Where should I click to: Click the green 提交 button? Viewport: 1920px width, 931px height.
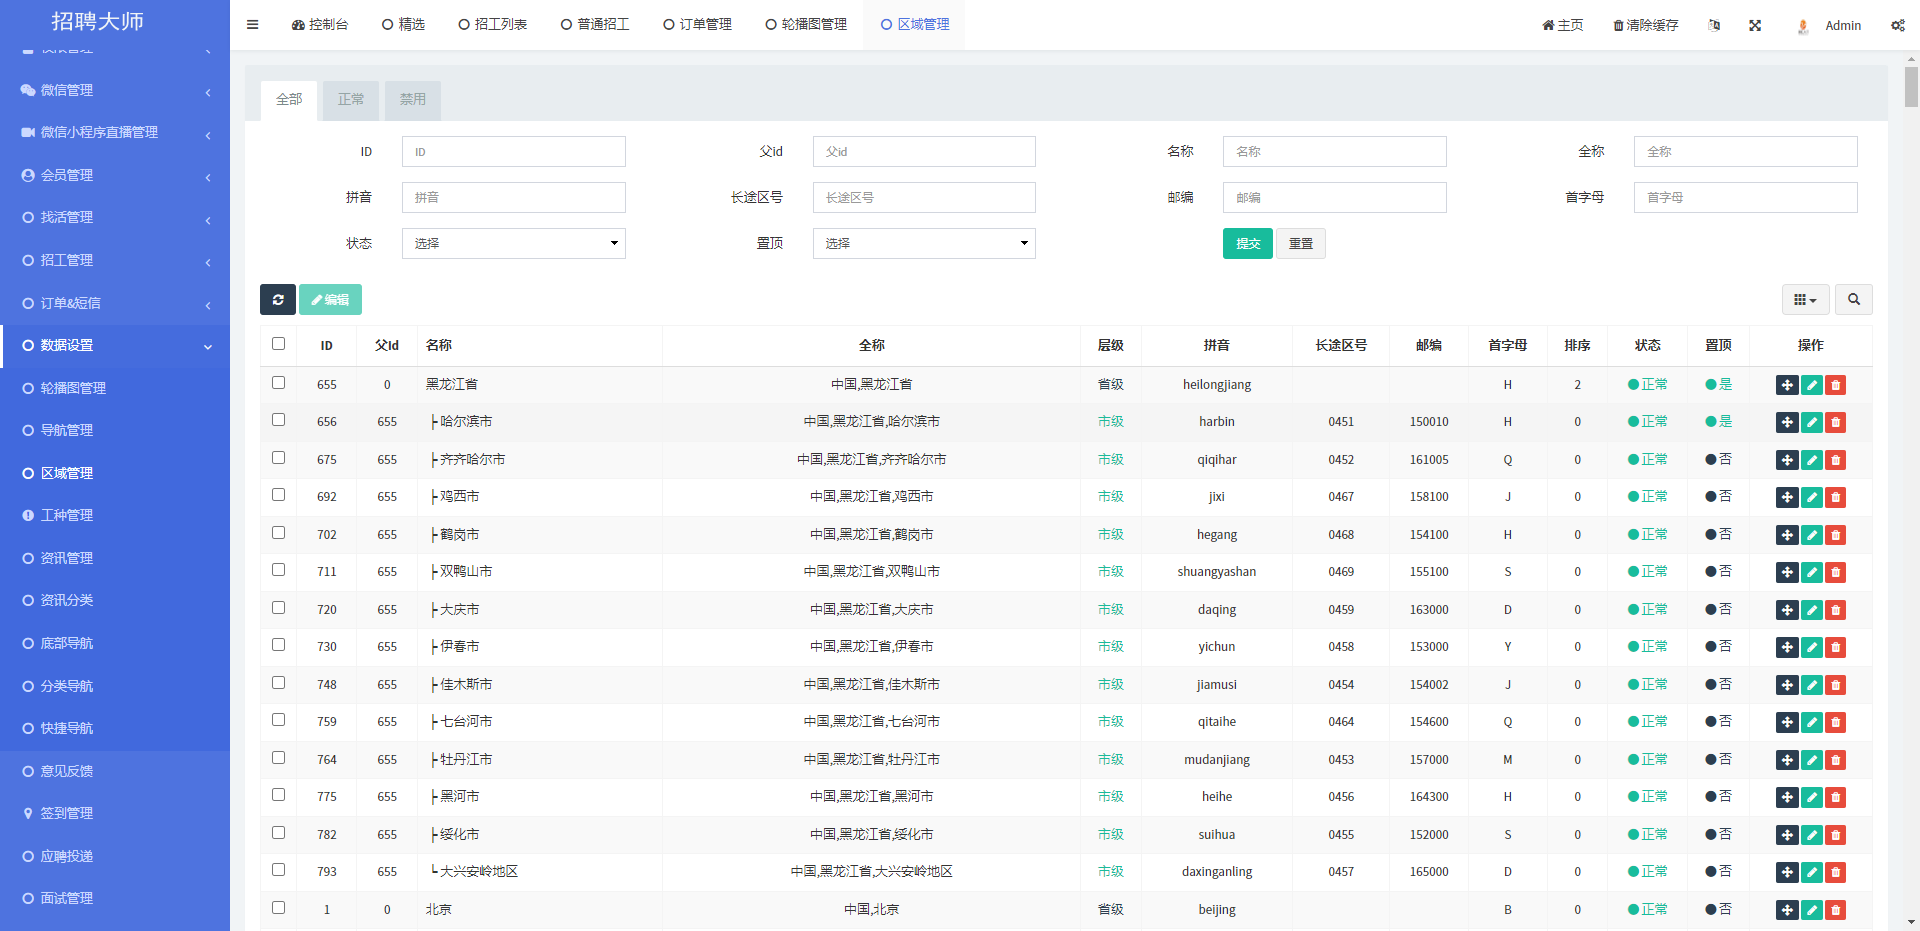pos(1247,244)
